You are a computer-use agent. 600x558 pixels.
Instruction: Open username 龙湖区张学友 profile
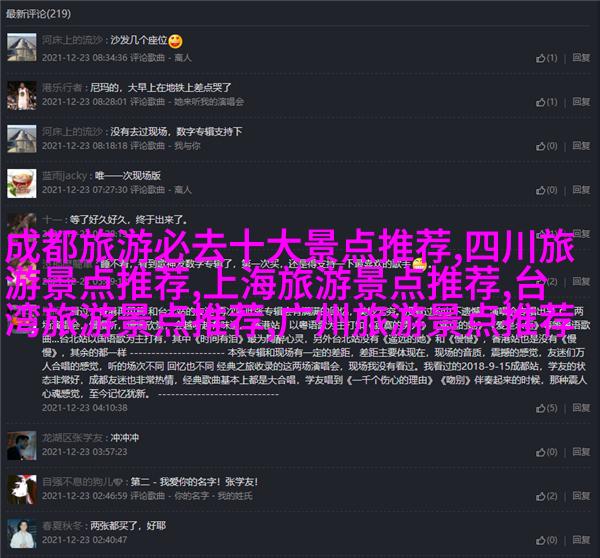click(x=72, y=438)
